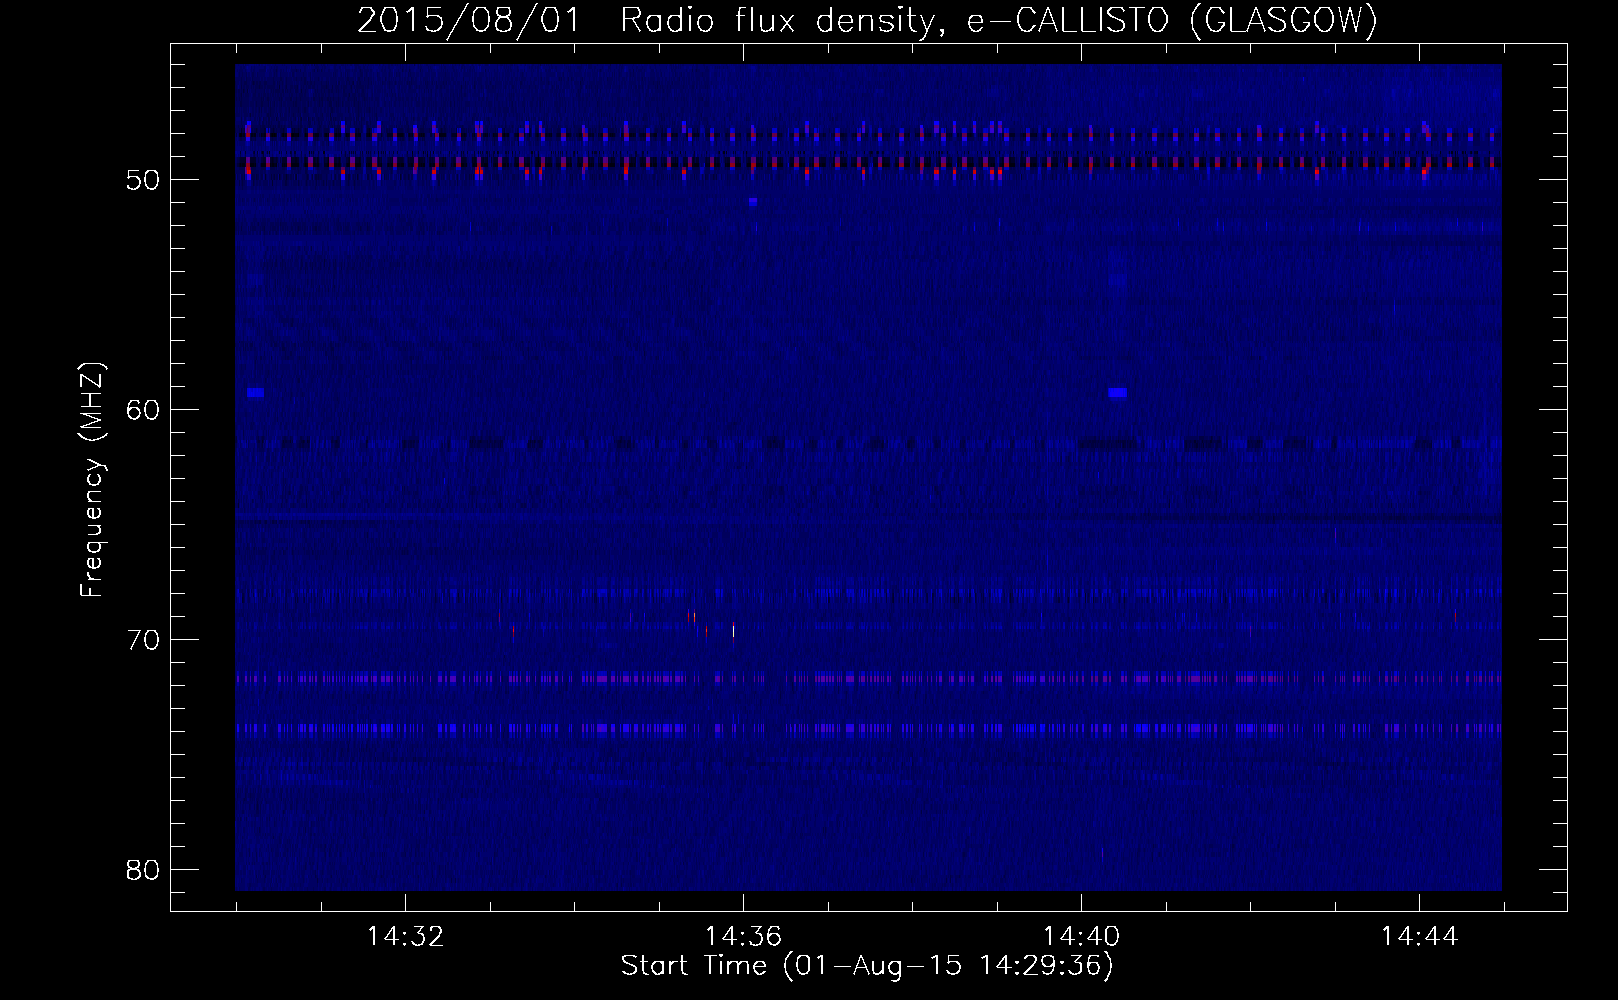Screen dimensions: 1618x1000
Task: Select the 80 frequency tick label
Action: pos(143,870)
